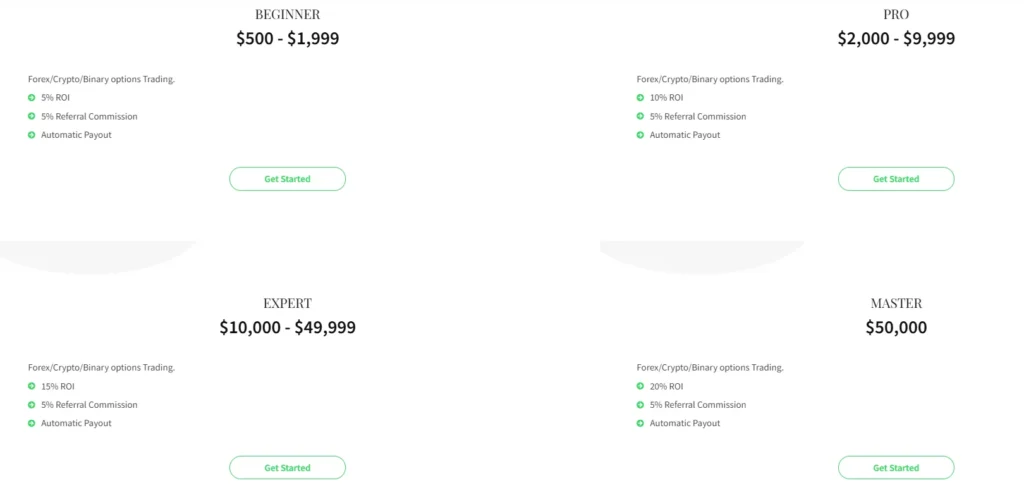Click the Beginner Automatic Payout bullet icon
The height and width of the screenshot is (490, 1024).
[32, 135]
